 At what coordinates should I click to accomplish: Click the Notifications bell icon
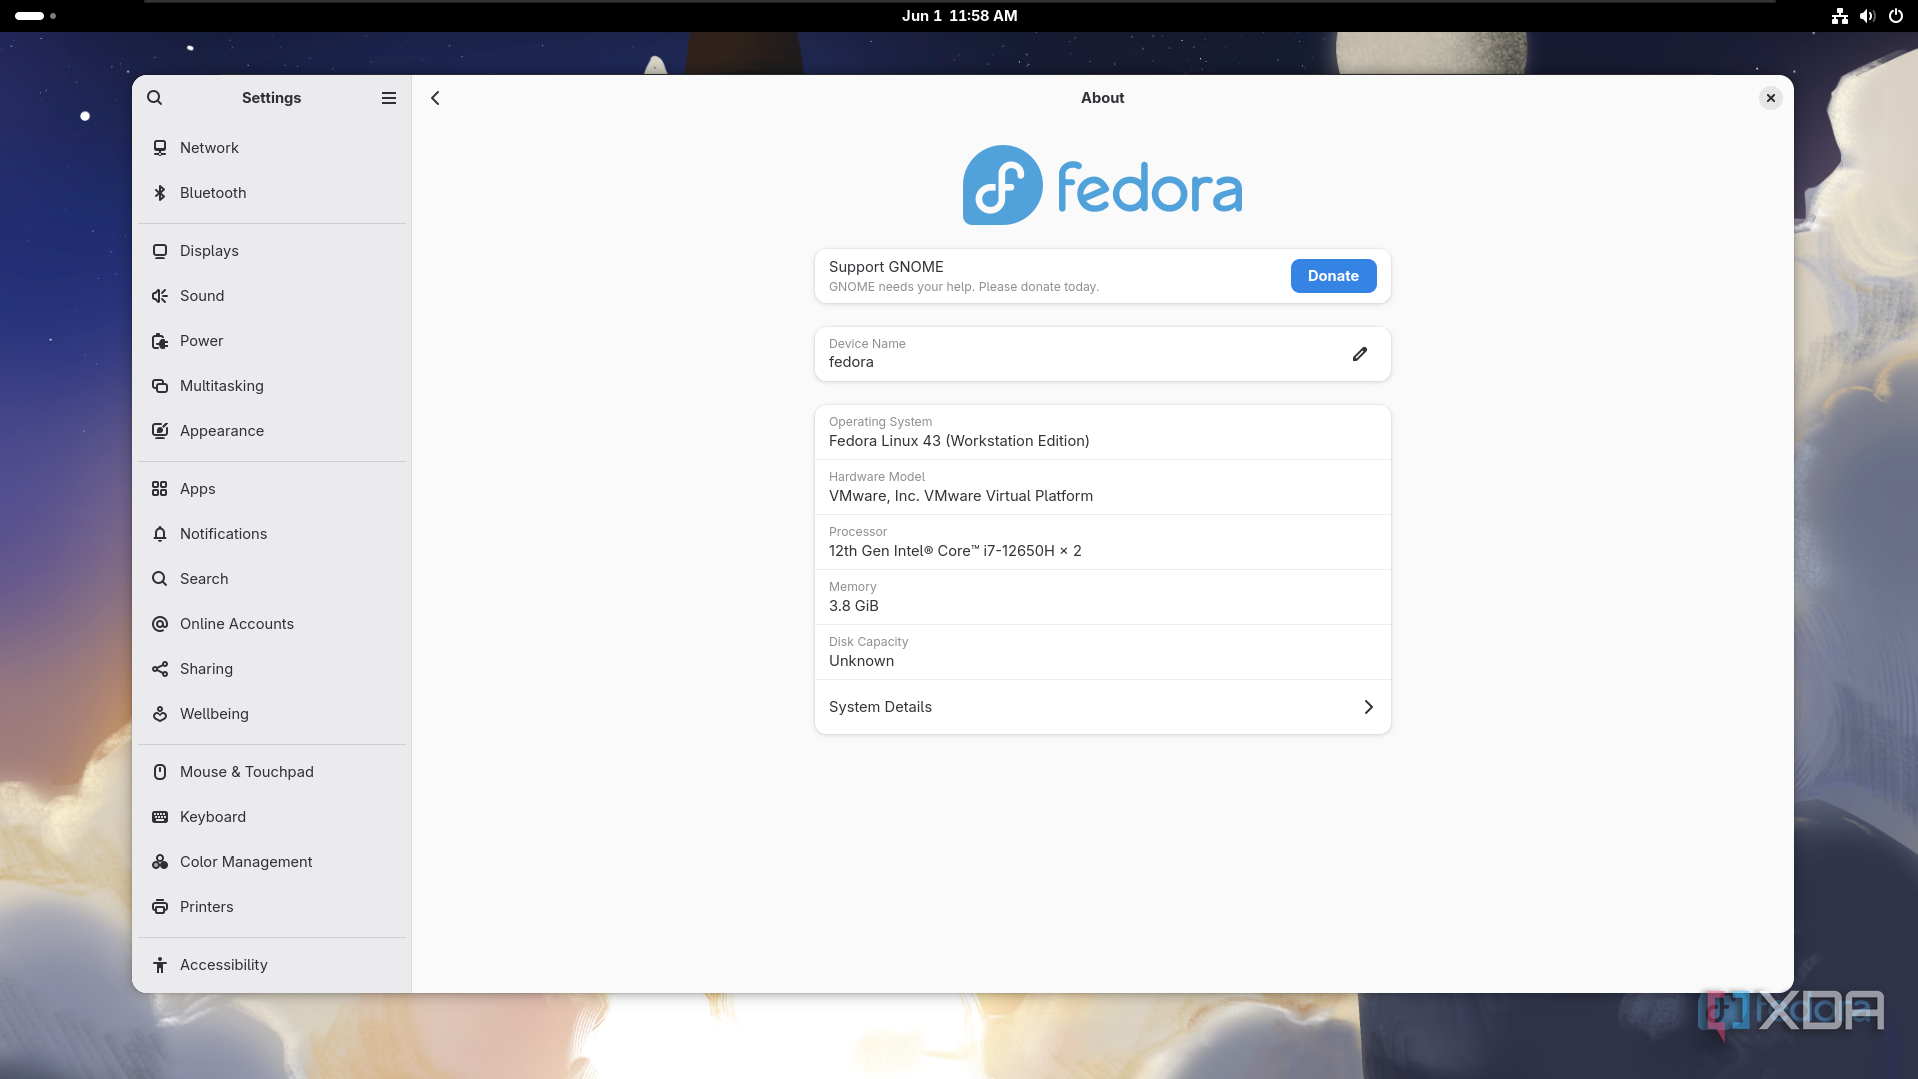160,534
